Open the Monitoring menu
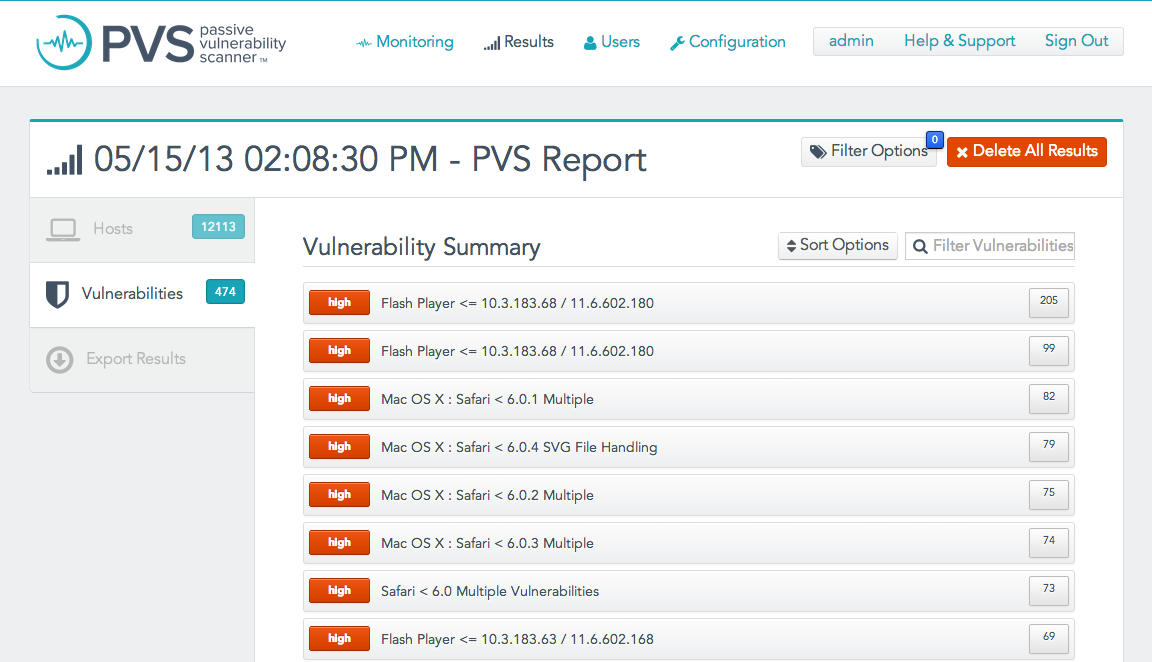This screenshot has height=662, width=1152. click(x=405, y=42)
